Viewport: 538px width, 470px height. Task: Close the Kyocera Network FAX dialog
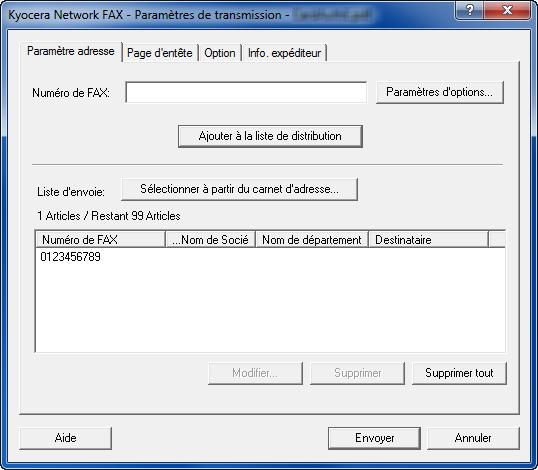(507, 10)
